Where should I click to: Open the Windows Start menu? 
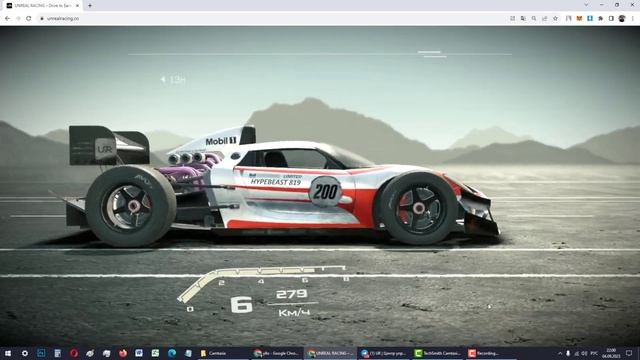tap(8, 353)
